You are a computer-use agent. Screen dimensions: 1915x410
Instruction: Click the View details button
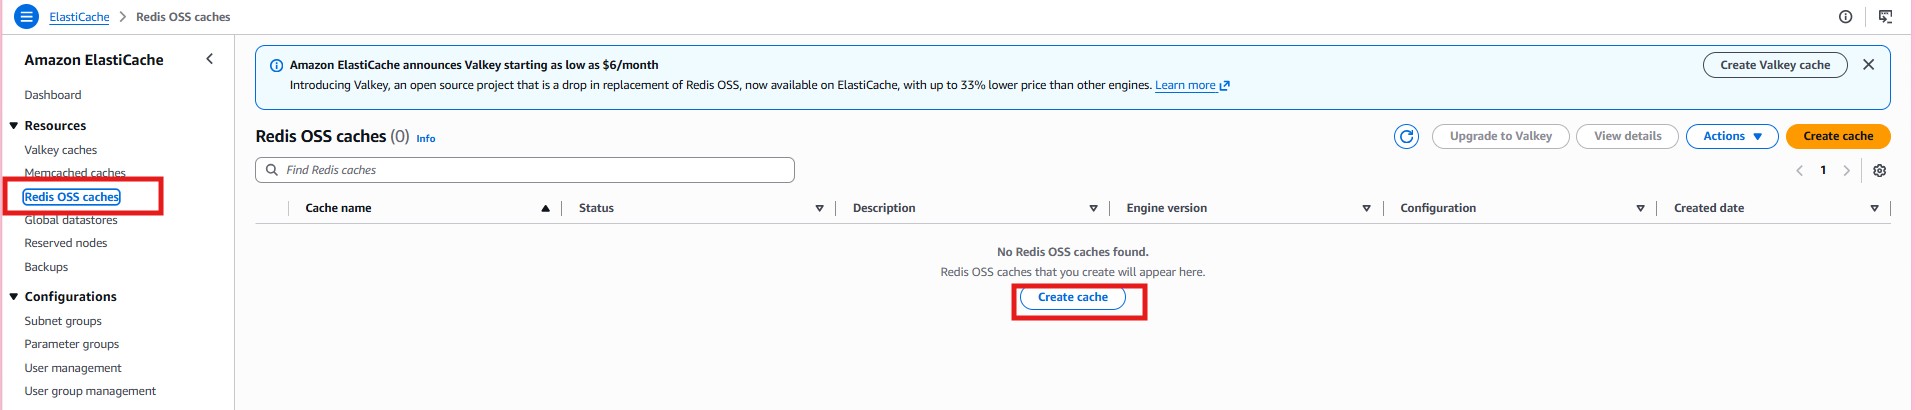pos(1627,136)
